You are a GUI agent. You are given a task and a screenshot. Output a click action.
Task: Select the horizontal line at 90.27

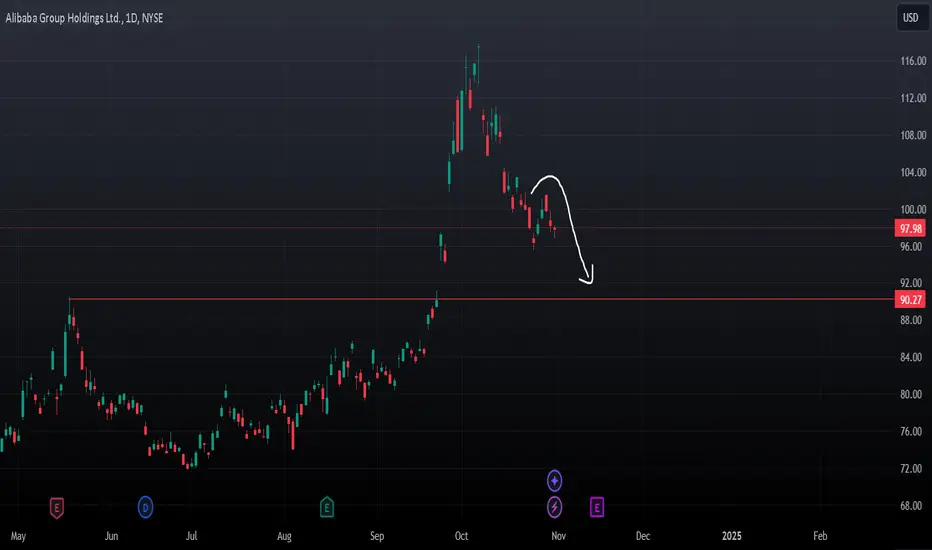(481, 299)
